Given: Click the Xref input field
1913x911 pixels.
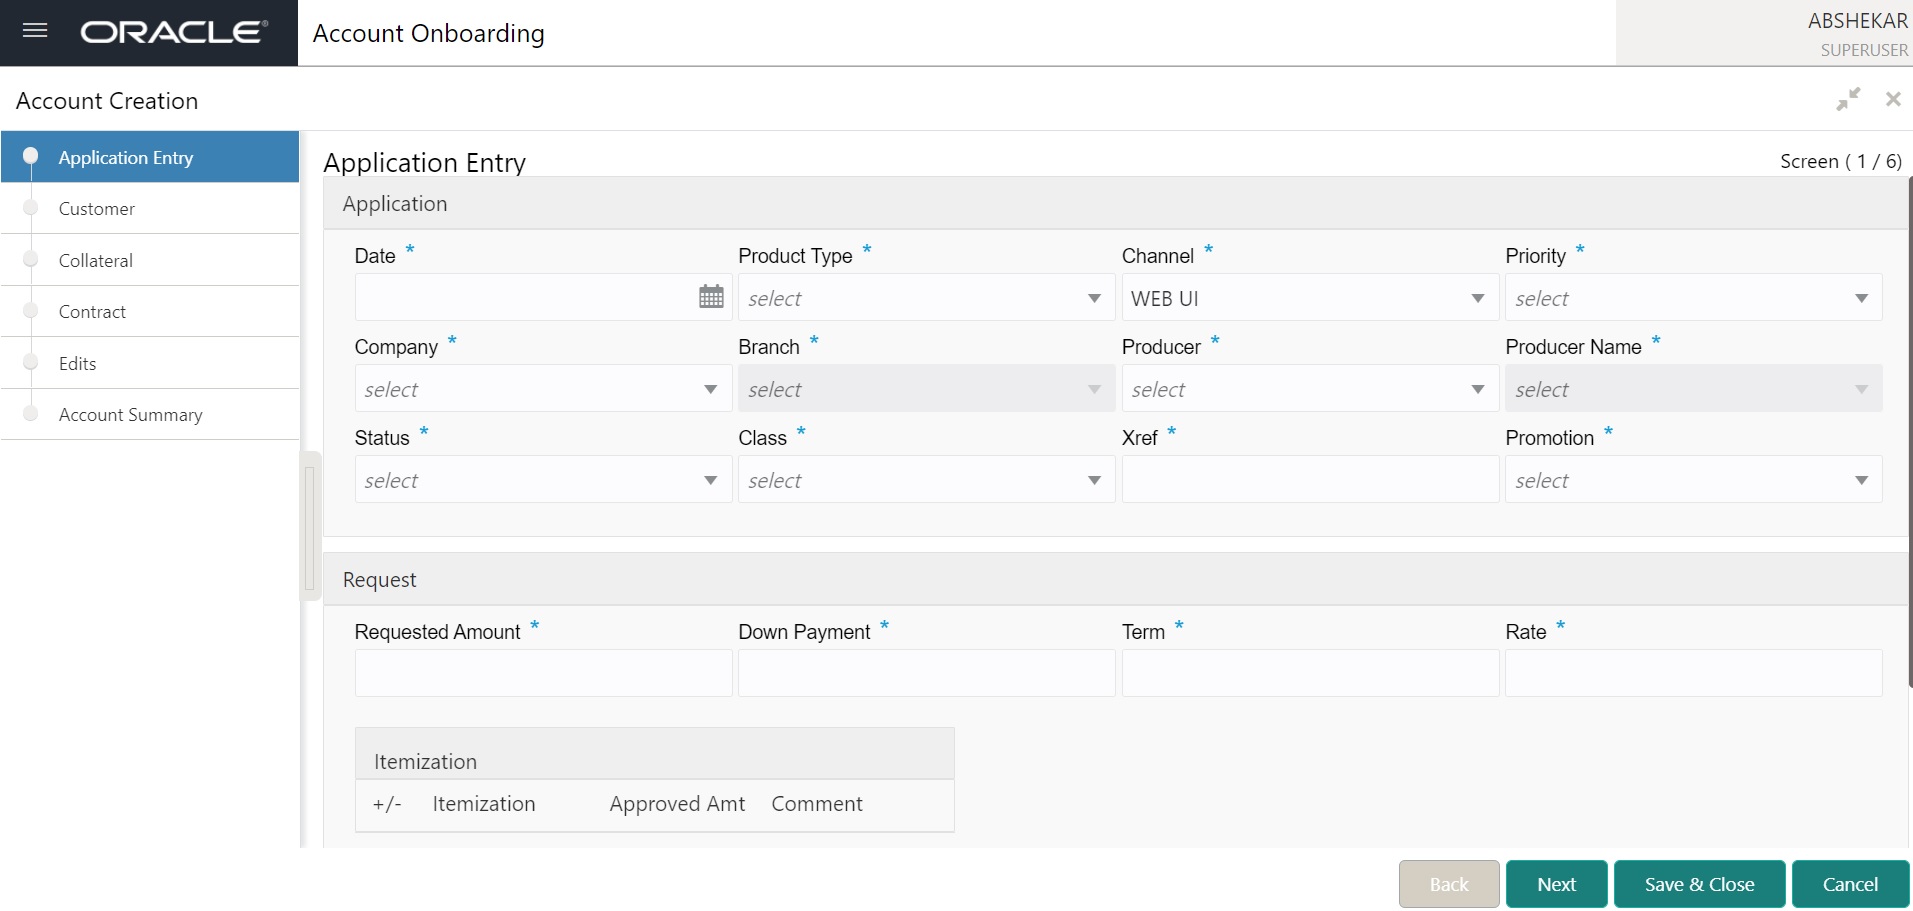Looking at the screenshot, I should click(x=1309, y=480).
